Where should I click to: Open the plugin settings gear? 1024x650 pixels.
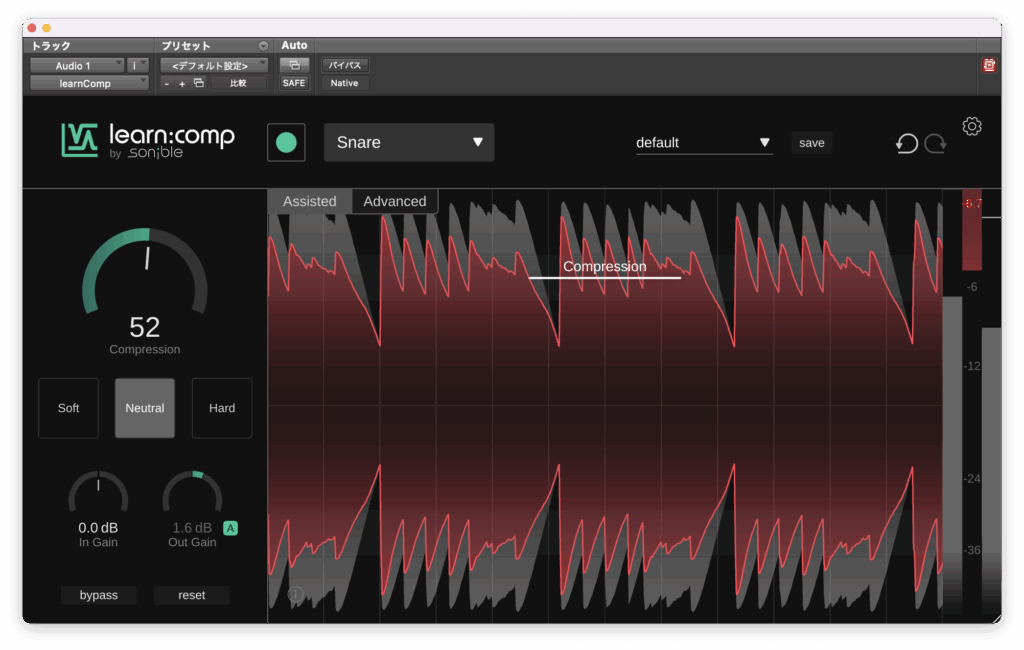point(972,126)
